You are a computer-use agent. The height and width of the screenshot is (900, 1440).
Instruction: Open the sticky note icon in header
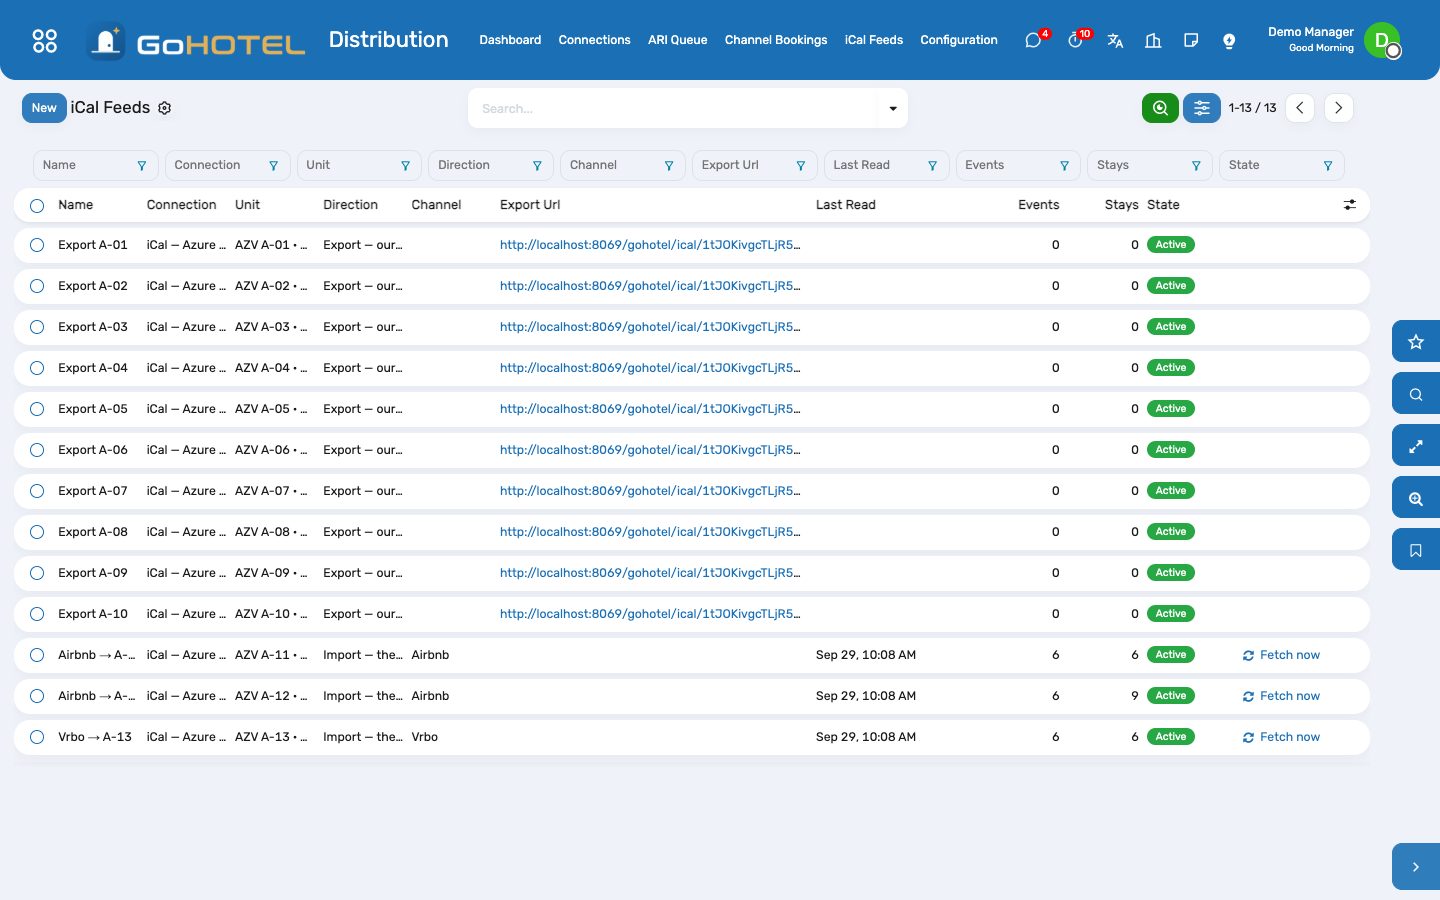pyautogui.click(x=1191, y=41)
